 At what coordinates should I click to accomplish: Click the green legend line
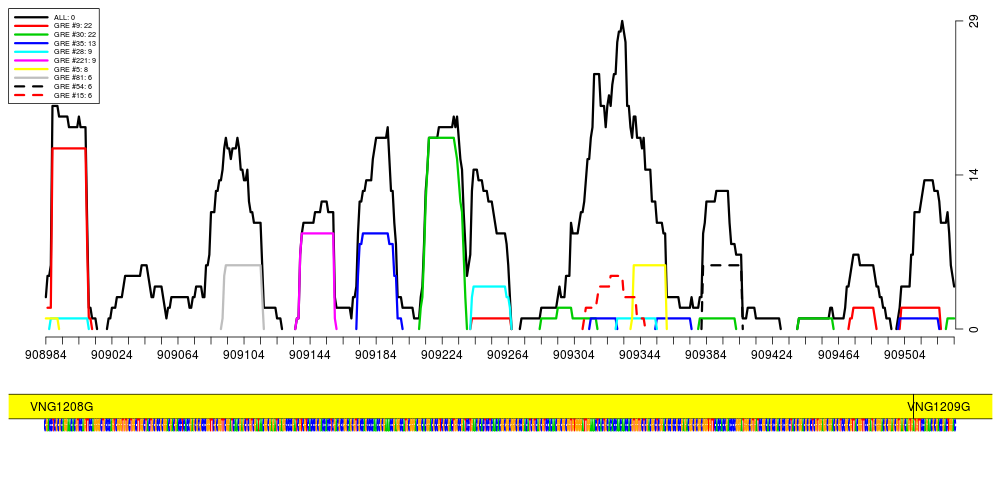(x=31, y=34)
